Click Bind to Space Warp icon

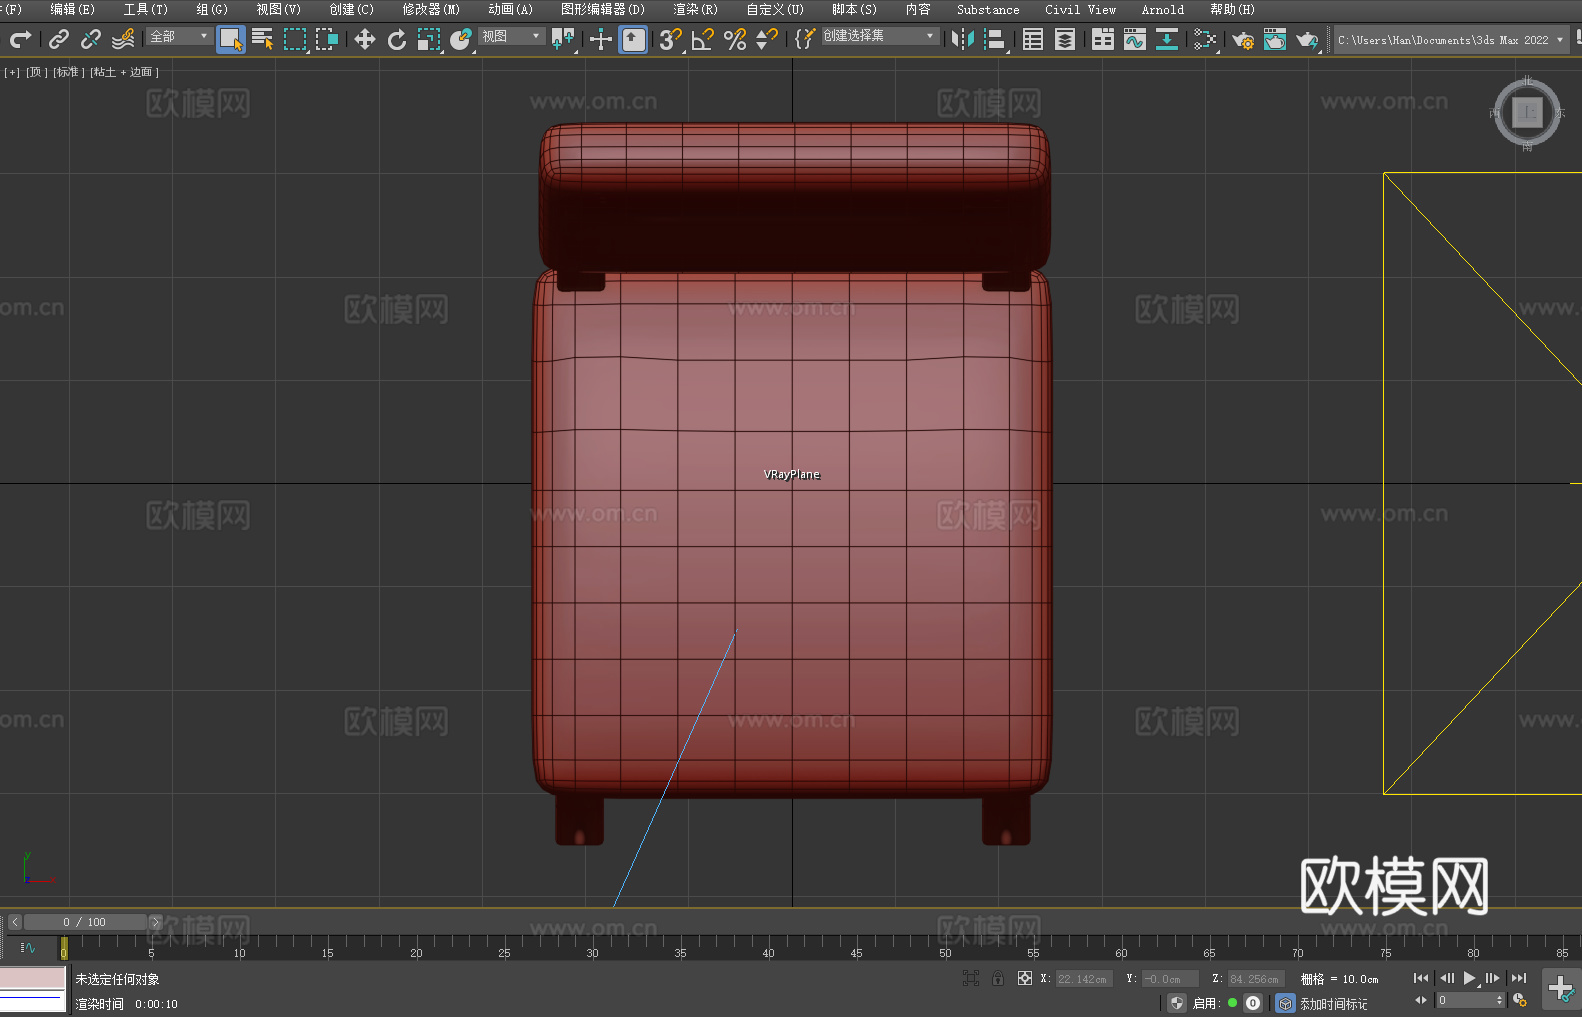pyautogui.click(x=123, y=39)
